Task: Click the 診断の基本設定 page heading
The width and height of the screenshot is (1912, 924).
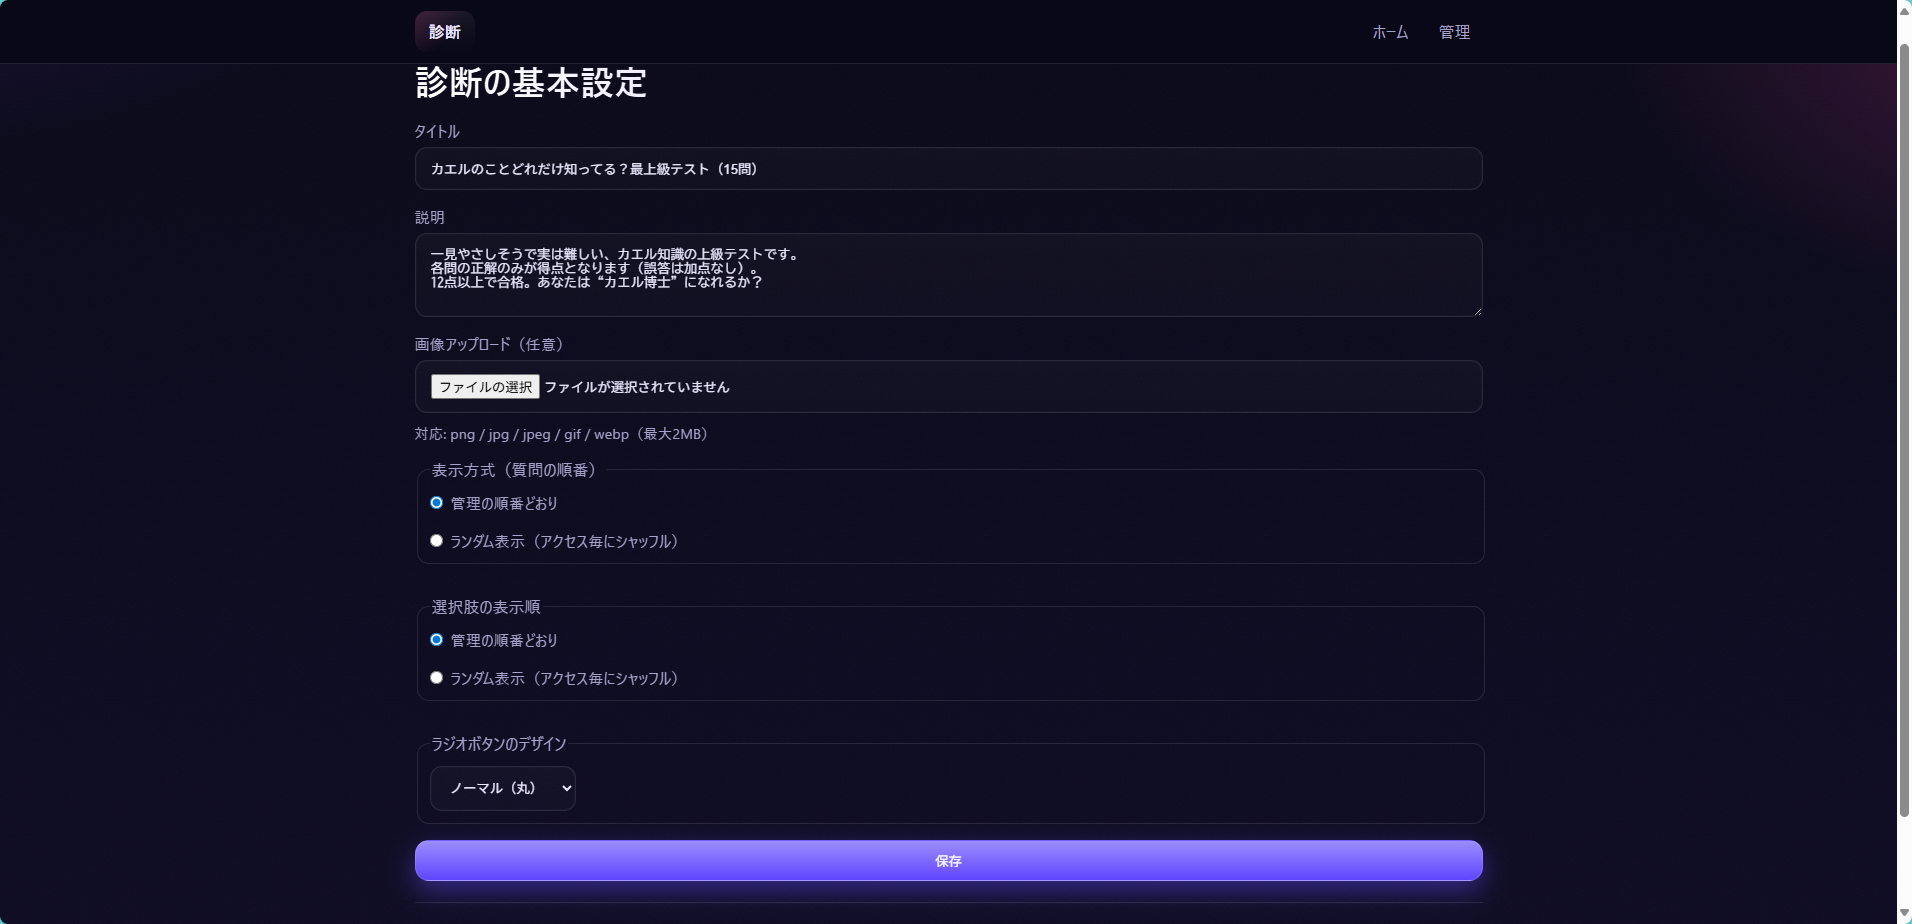Action: [x=530, y=83]
